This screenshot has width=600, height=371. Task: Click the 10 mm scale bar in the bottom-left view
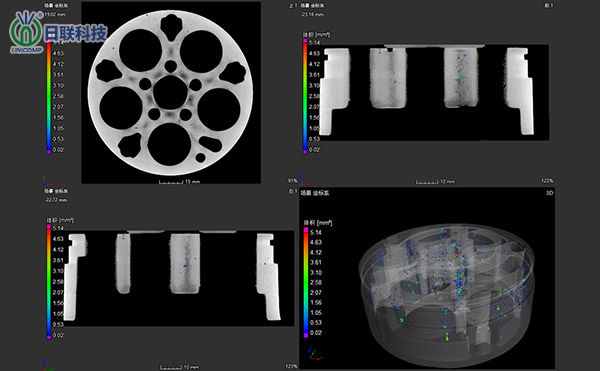[180, 367]
